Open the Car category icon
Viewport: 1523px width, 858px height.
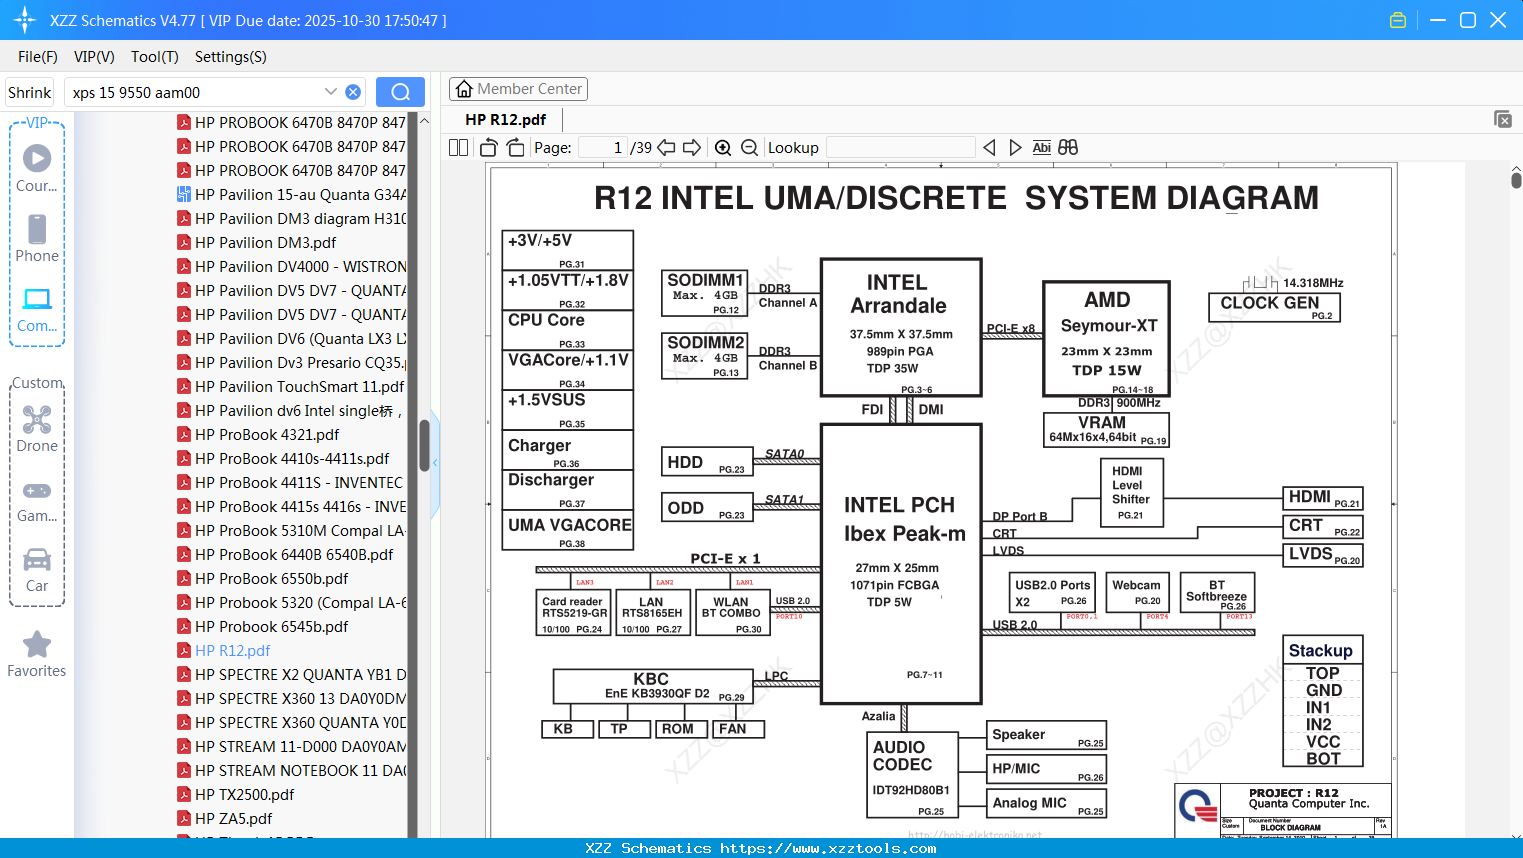[37, 570]
